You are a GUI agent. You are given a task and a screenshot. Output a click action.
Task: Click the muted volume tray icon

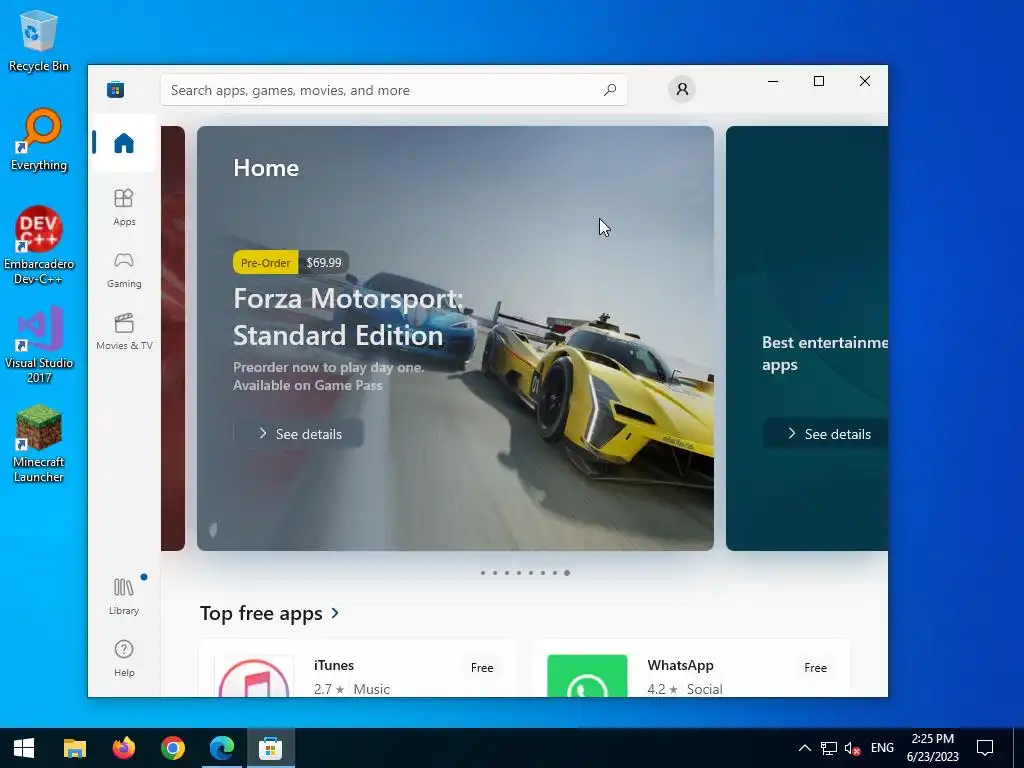(852, 748)
